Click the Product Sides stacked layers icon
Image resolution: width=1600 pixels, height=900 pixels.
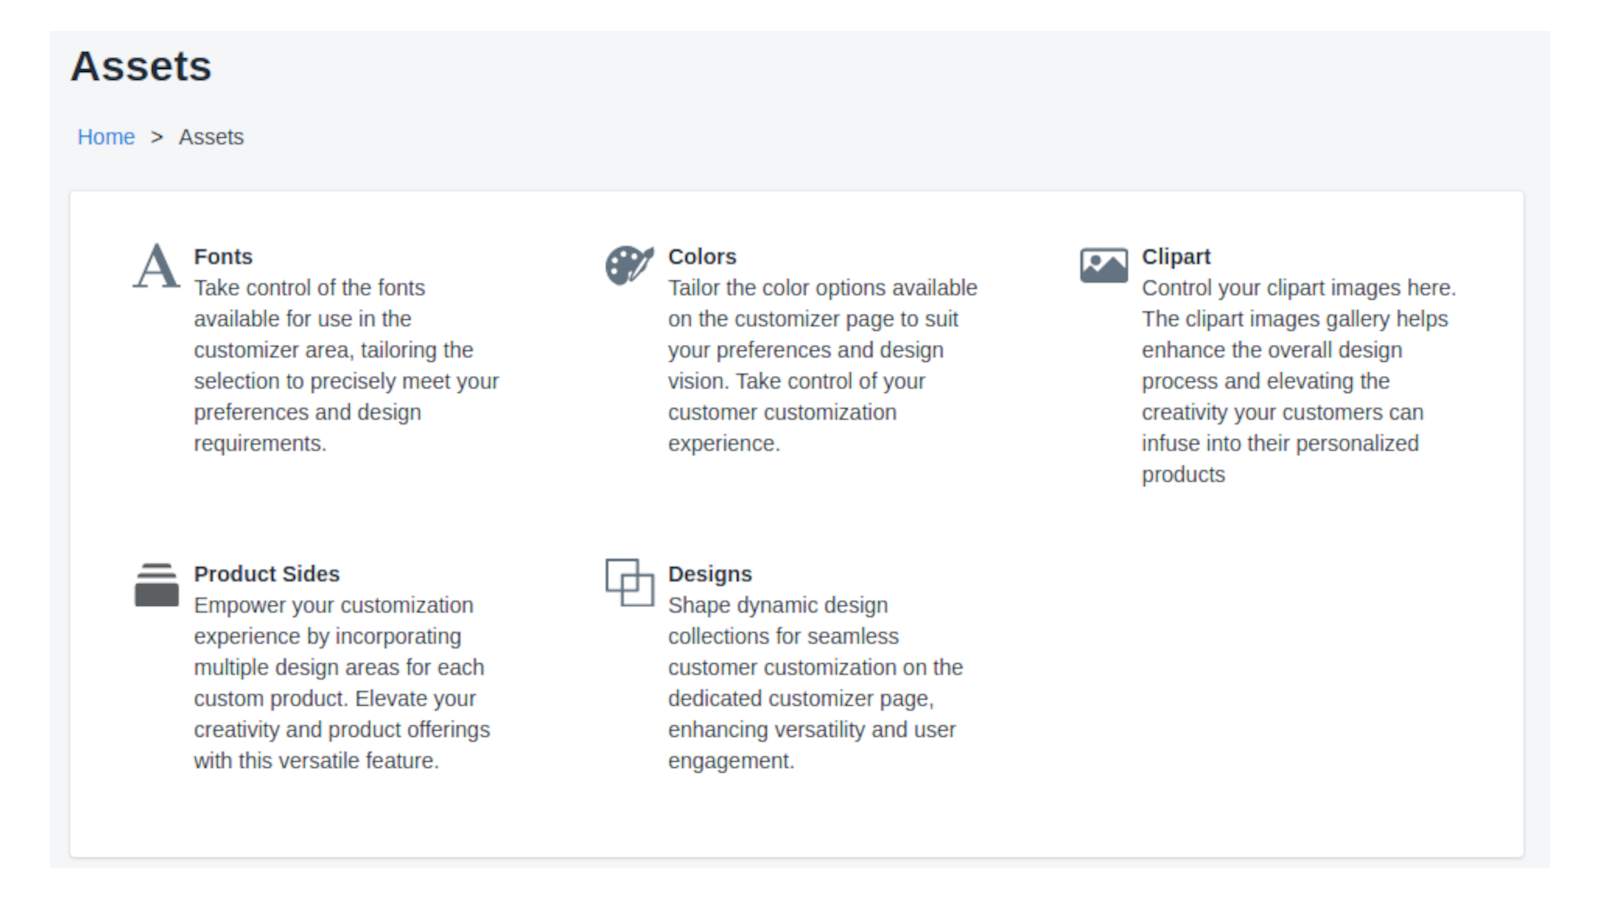click(156, 585)
